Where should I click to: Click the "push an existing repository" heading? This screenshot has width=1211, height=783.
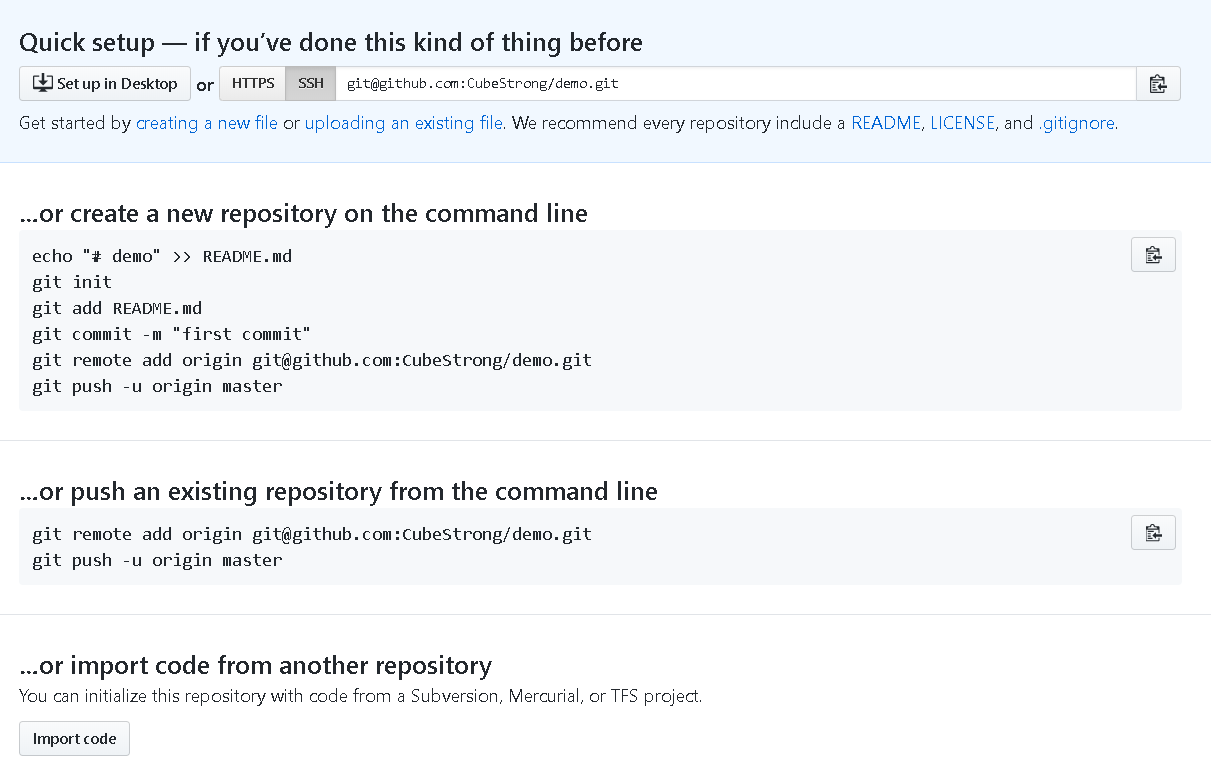point(338,492)
